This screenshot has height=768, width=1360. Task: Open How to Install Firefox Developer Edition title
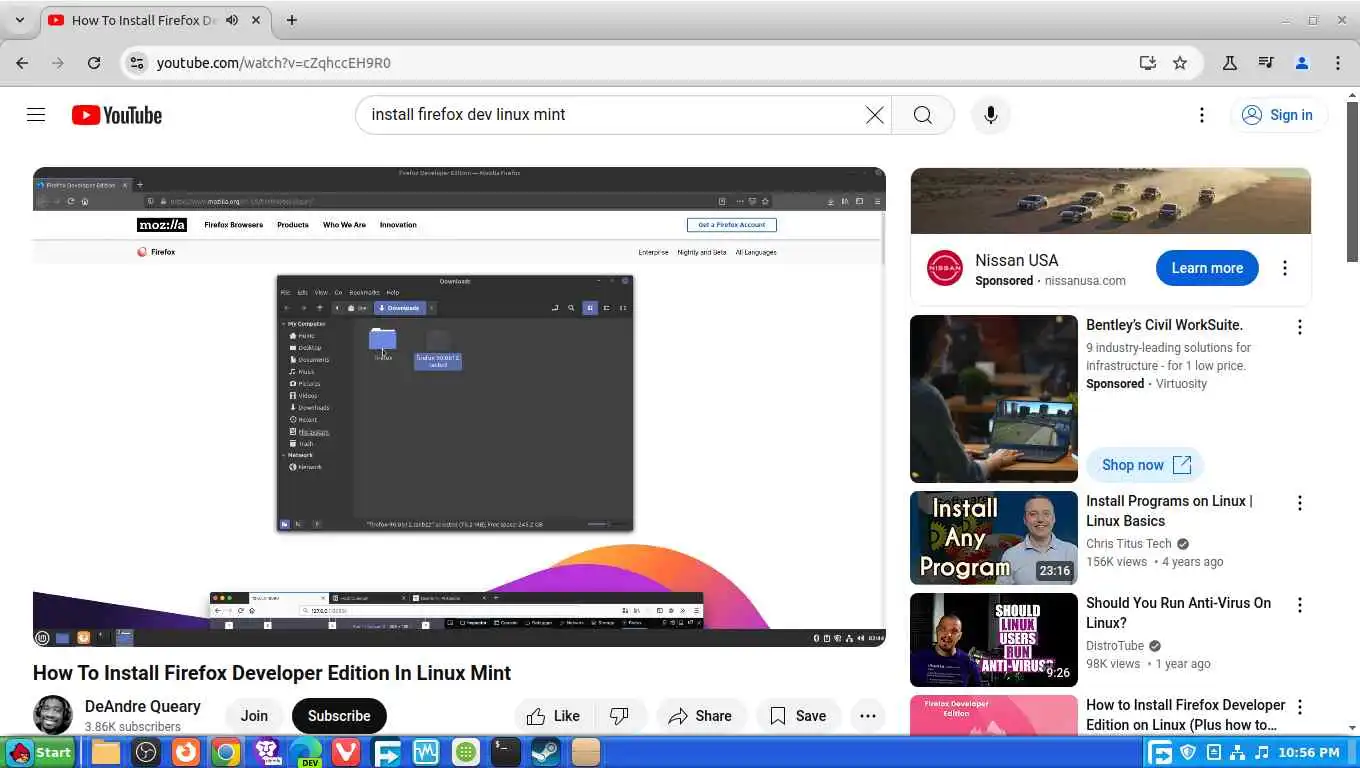(1186, 715)
